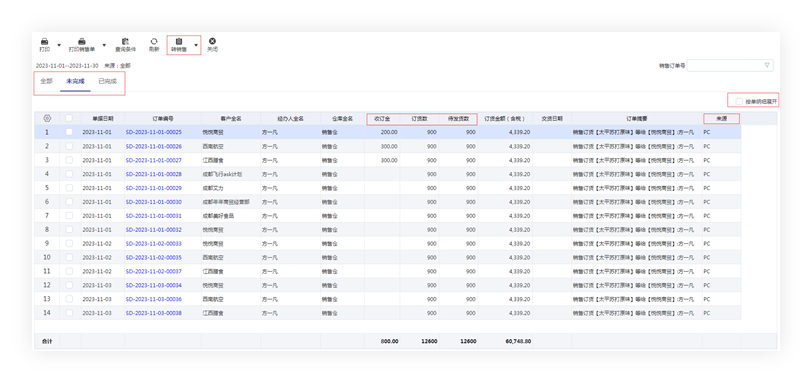Check the box for order SD-2023-11-01-00027
The height and width of the screenshot is (383, 812).
pos(69,160)
